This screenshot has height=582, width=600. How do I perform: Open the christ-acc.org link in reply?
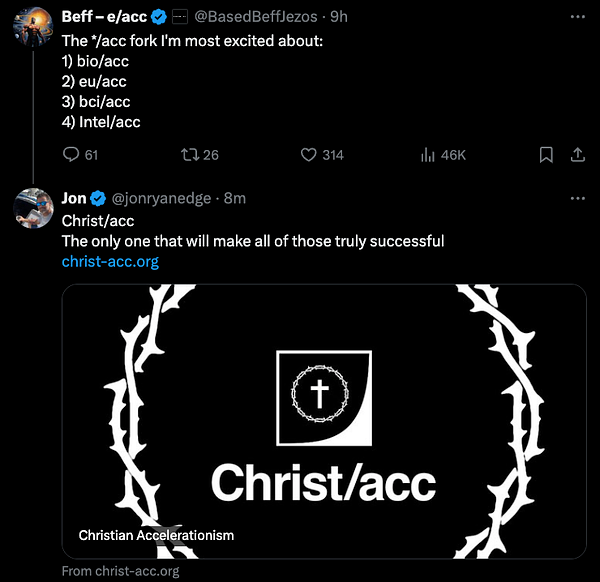point(110,261)
